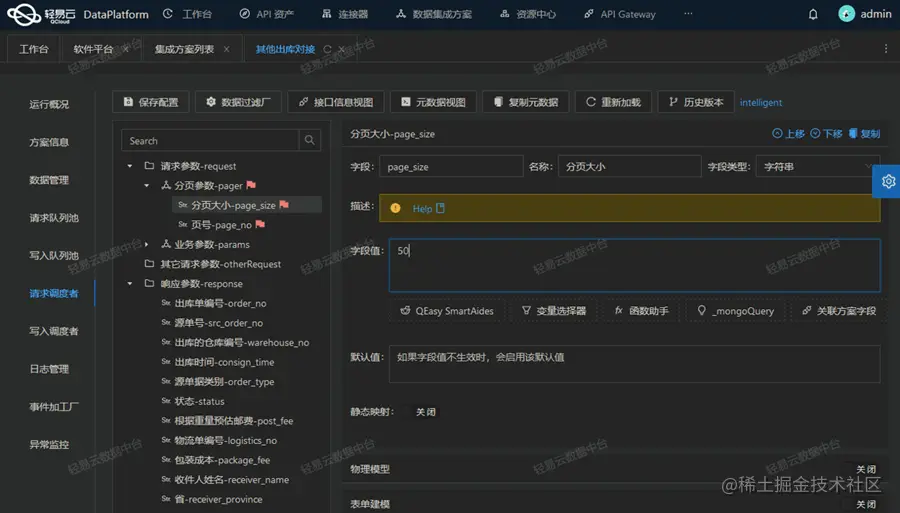Image resolution: width=900 pixels, height=513 pixels.
Task: Click the tab bar three-dot menu
Action: [886, 49]
